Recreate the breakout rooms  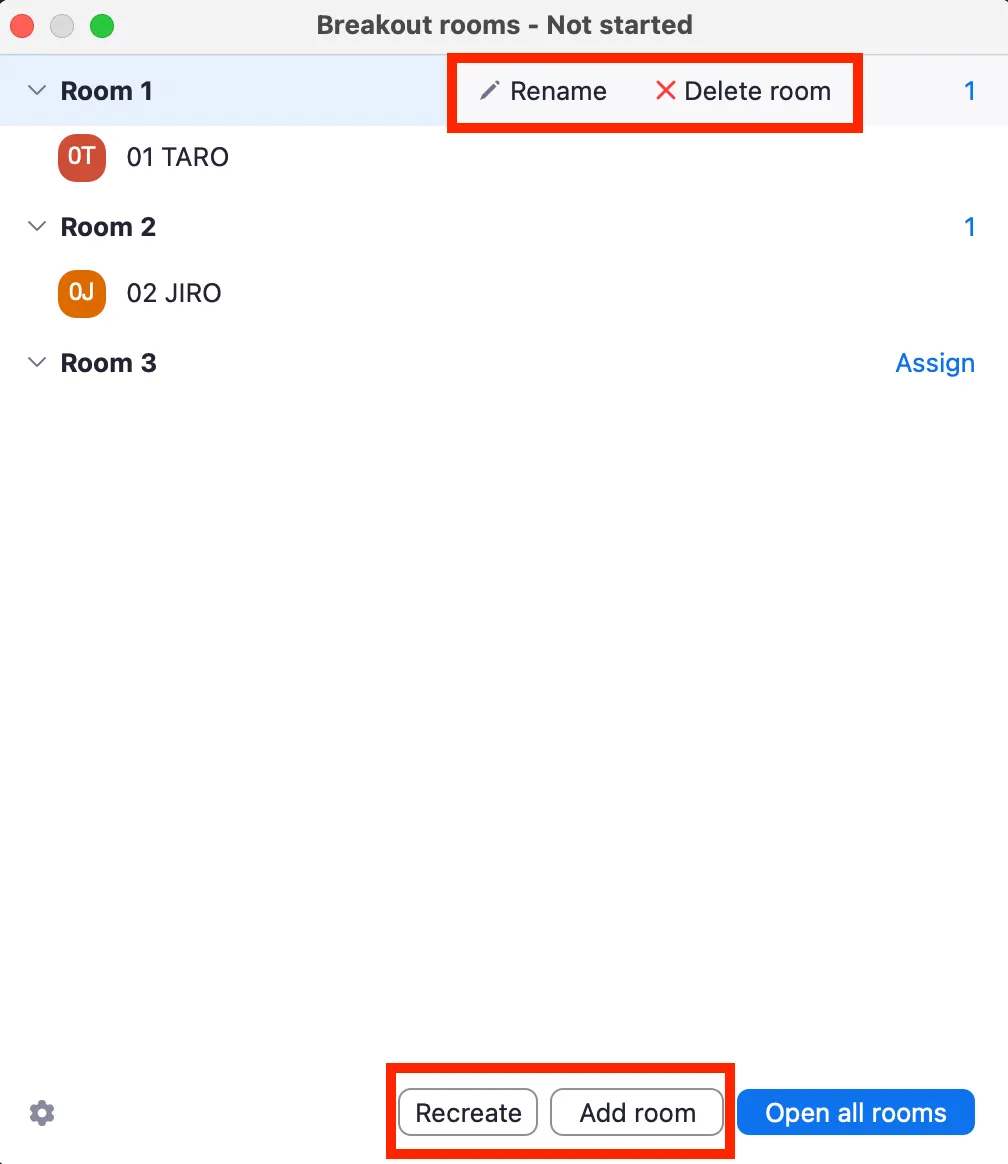[x=468, y=1112]
